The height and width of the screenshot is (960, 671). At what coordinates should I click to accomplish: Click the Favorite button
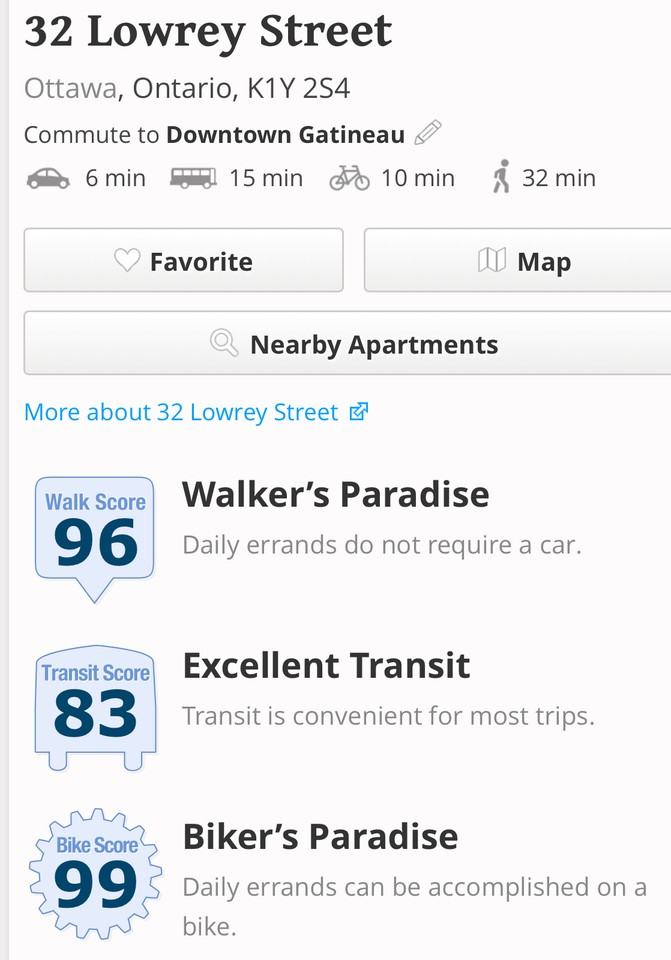point(183,261)
